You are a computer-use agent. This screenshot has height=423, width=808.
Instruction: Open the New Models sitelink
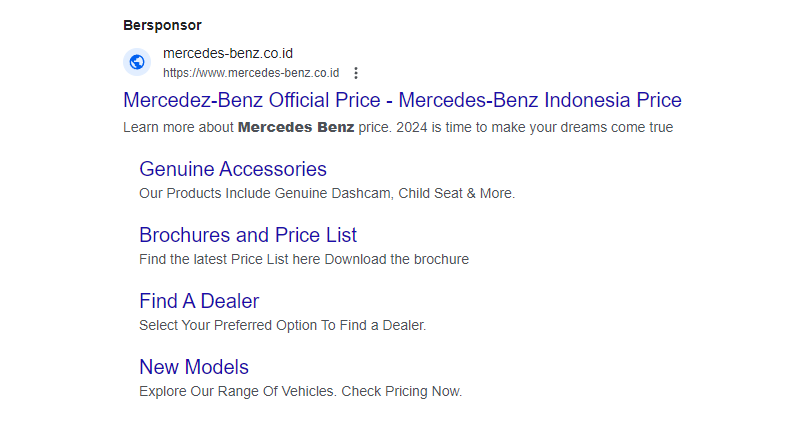194,367
